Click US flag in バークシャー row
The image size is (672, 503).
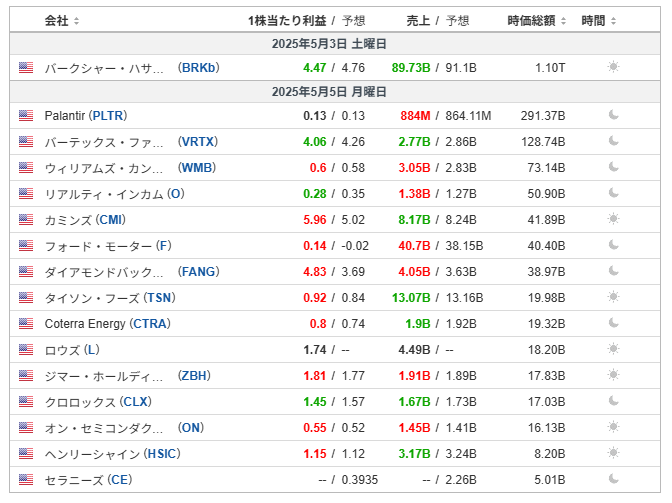tap(26, 68)
